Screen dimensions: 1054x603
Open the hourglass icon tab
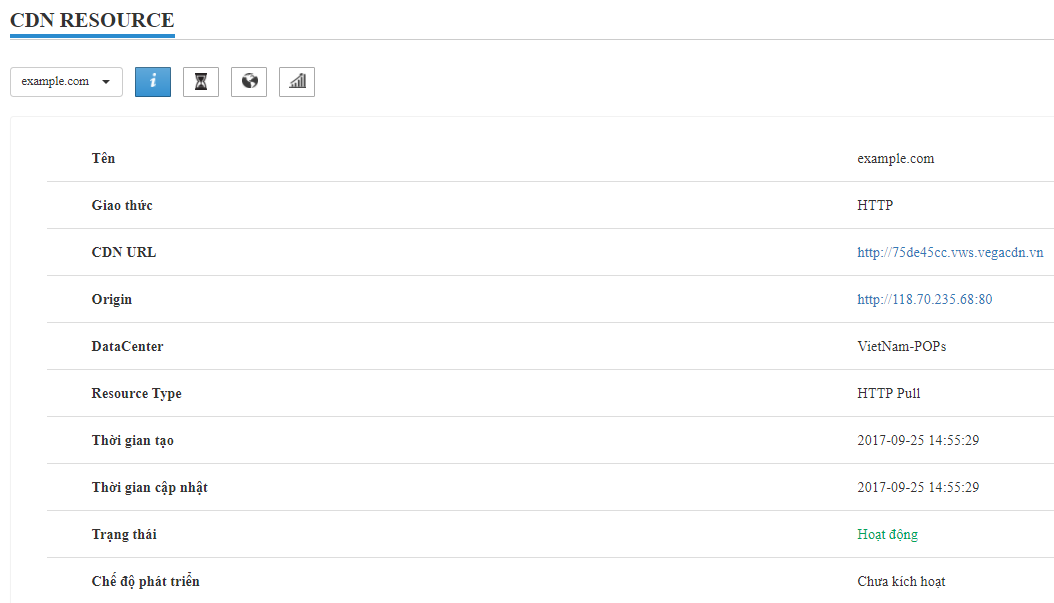click(x=201, y=82)
